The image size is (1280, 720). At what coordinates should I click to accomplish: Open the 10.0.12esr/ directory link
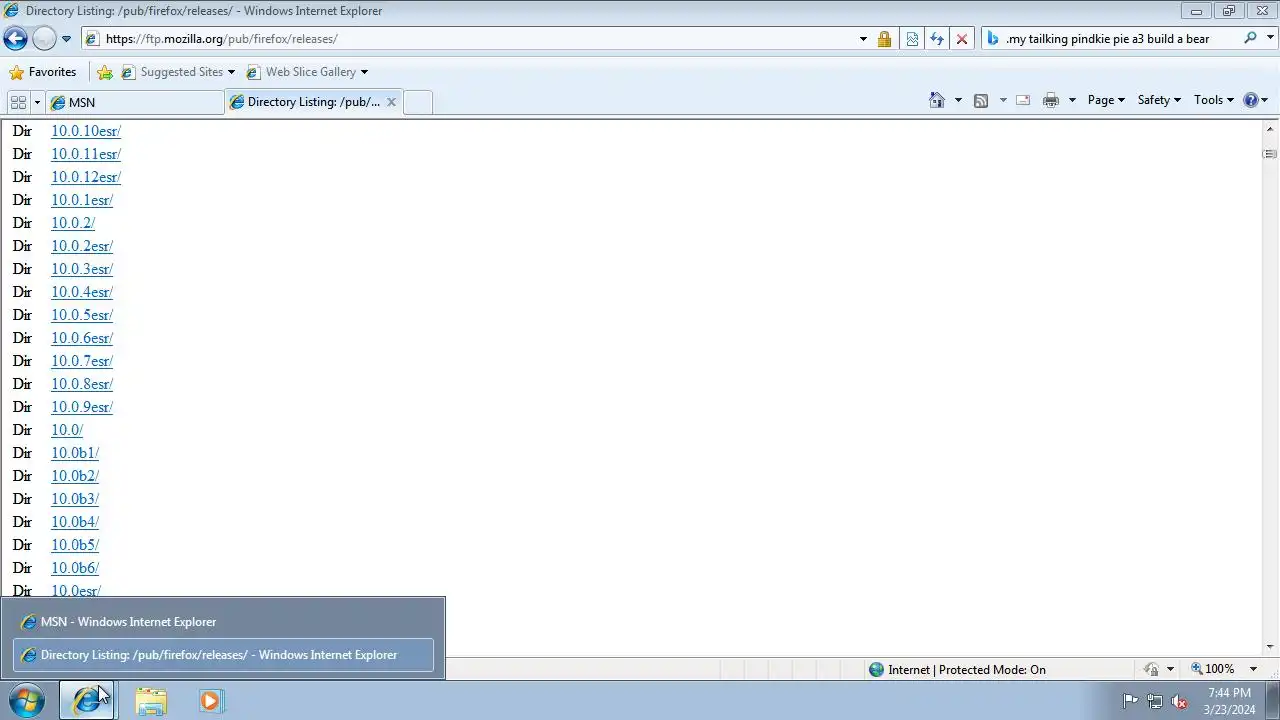click(86, 177)
